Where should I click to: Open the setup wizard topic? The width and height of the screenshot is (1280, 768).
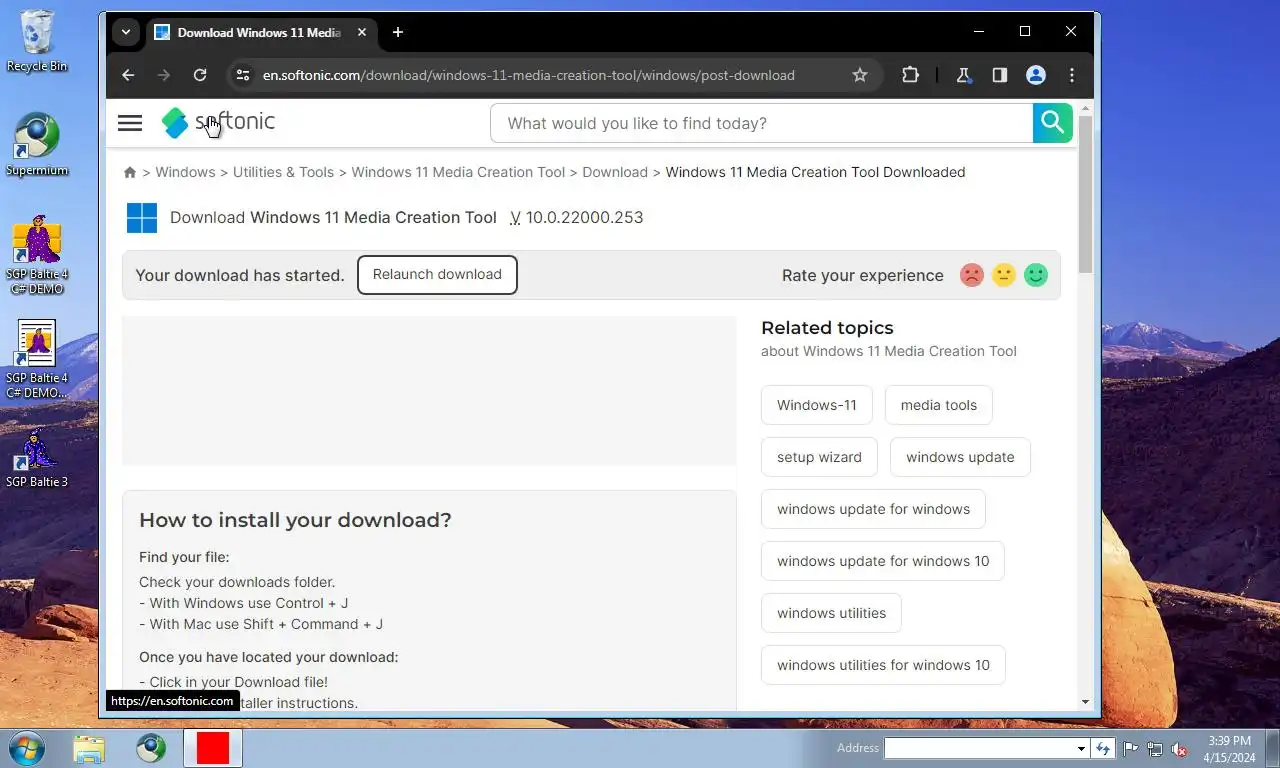pyautogui.click(x=819, y=457)
